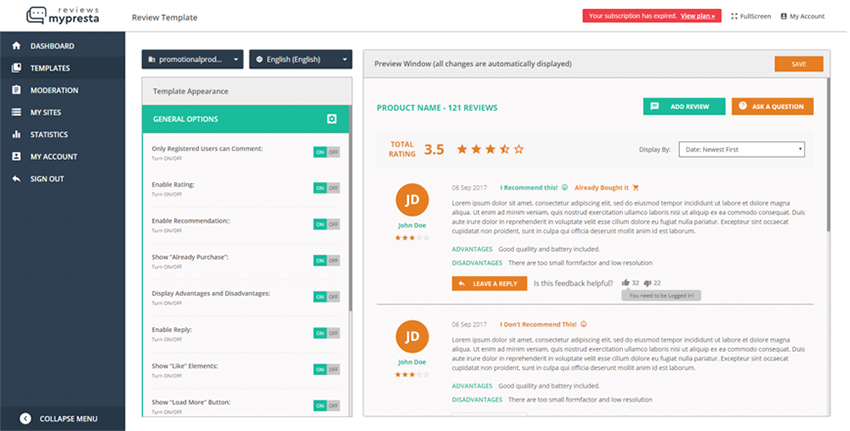Click the first review's John Doe name
This screenshot has height=431, width=850.
click(412, 226)
